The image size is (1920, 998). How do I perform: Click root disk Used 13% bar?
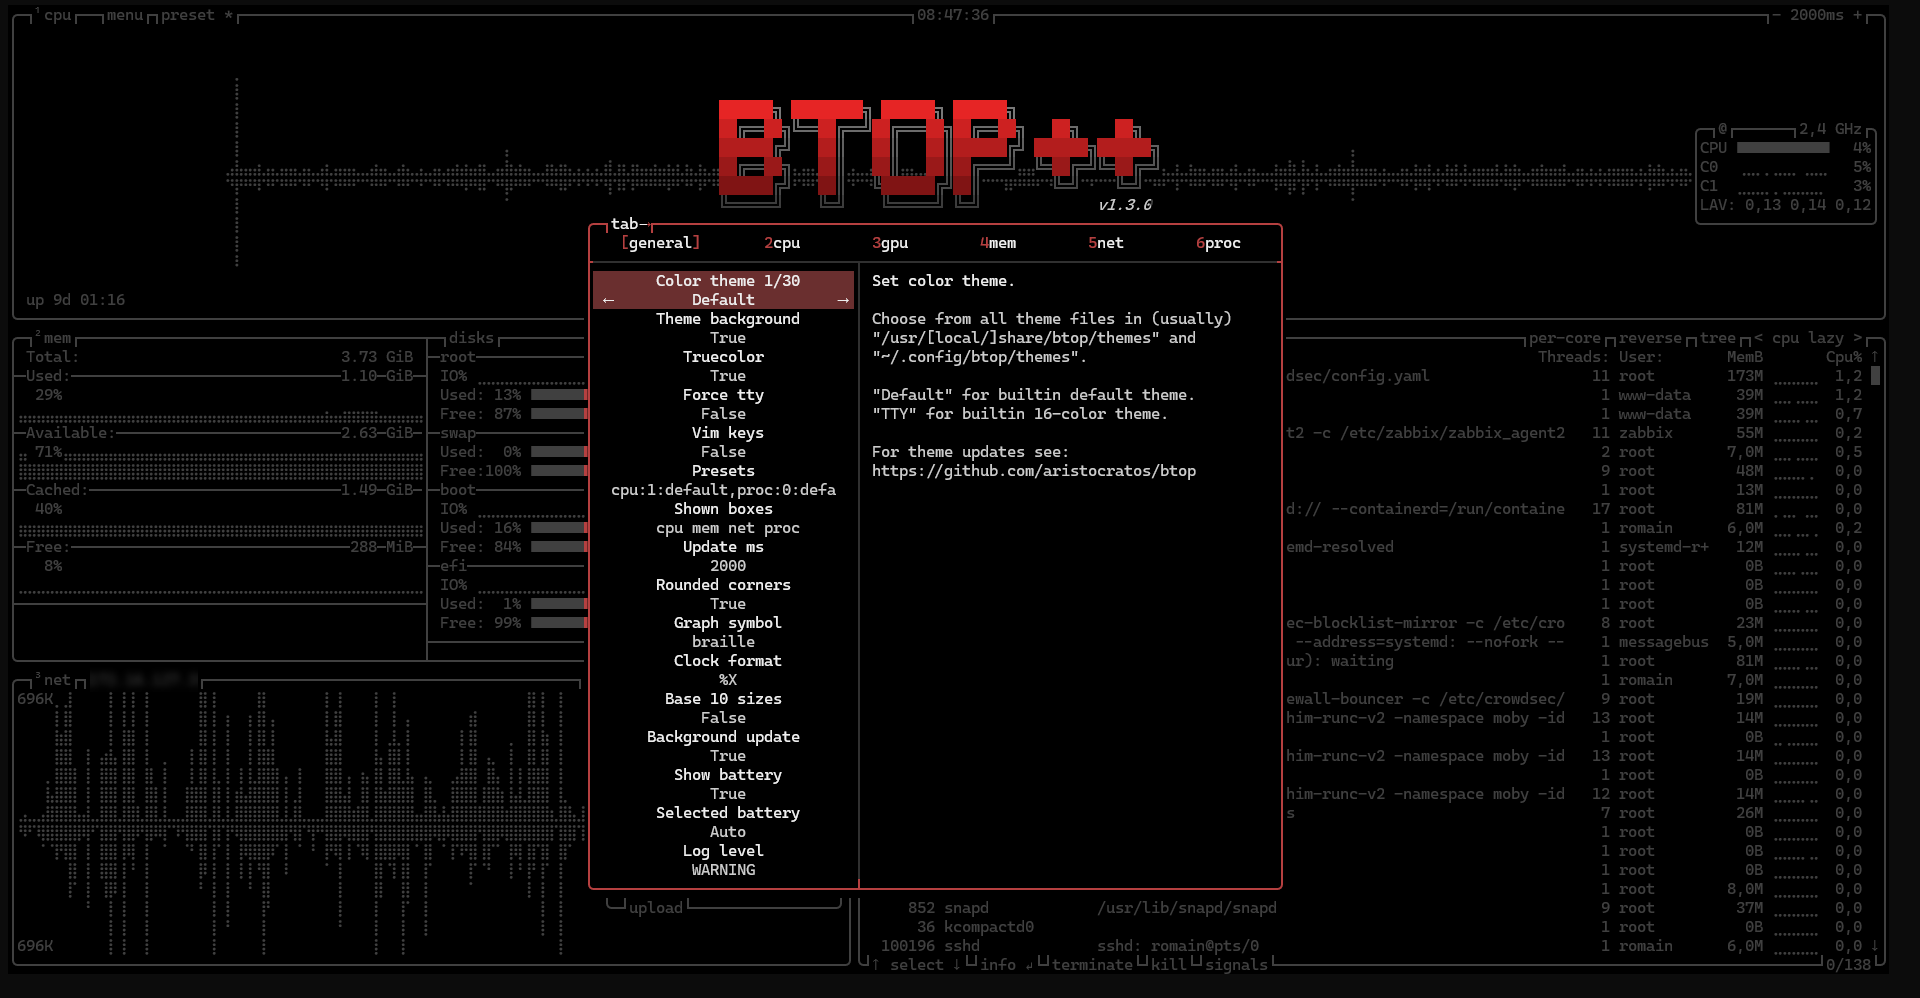click(x=559, y=395)
